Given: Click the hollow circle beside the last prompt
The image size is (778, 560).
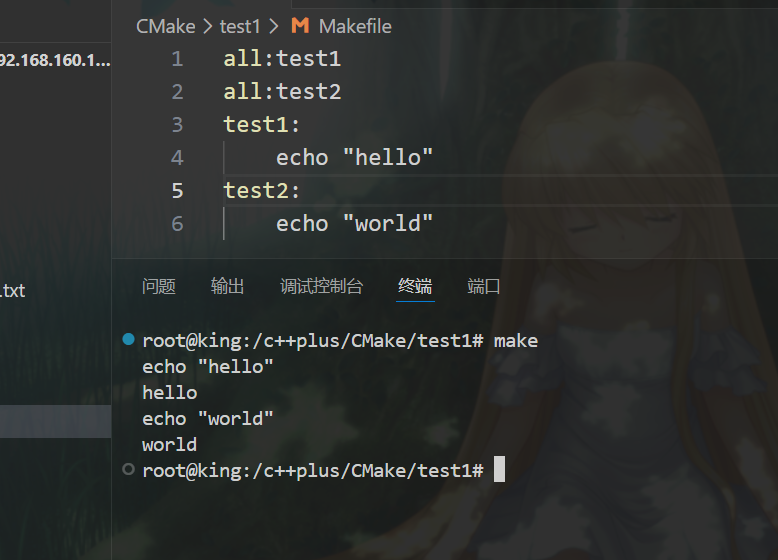Looking at the screenshot, I should click(127, 470).
